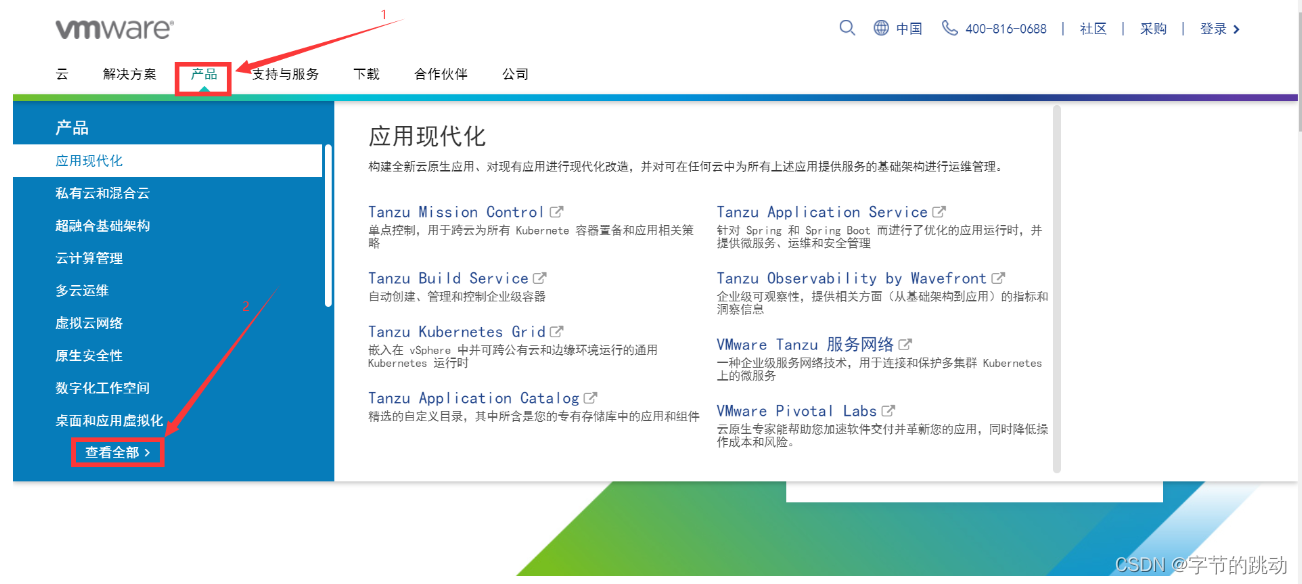The image size is (1302, 584).
Task: Click the product panel vertical scrollbar
Action: pyautogui.click(x=1057, y=288)
